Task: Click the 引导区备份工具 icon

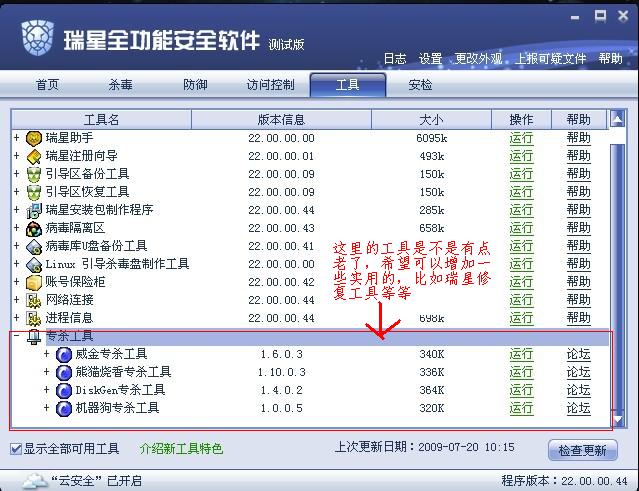Action: click(34, 174)
